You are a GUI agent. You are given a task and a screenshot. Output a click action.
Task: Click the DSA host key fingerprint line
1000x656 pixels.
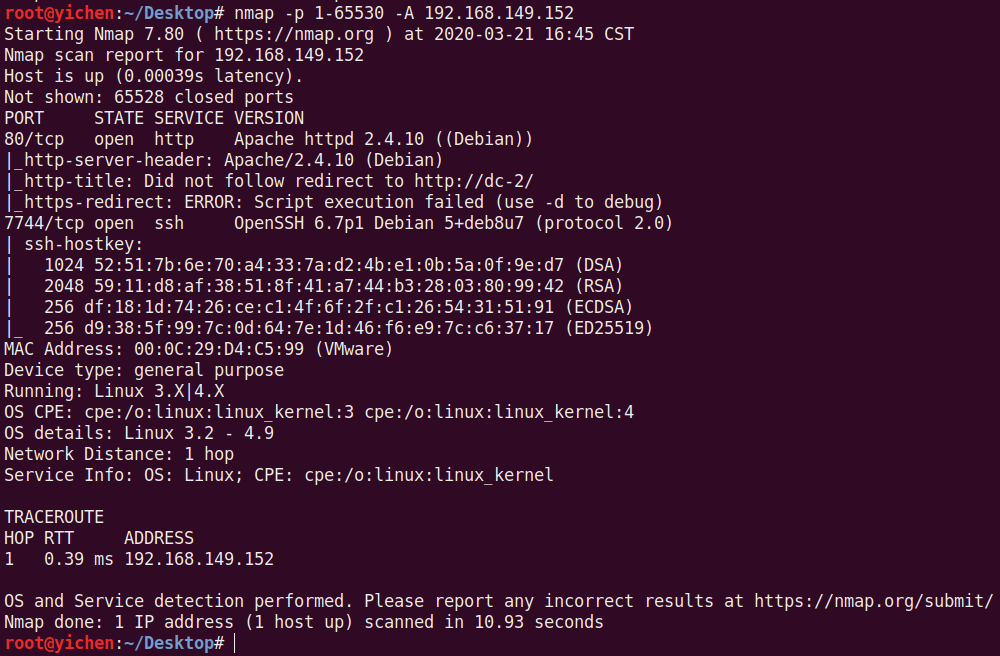coord(328,265)
